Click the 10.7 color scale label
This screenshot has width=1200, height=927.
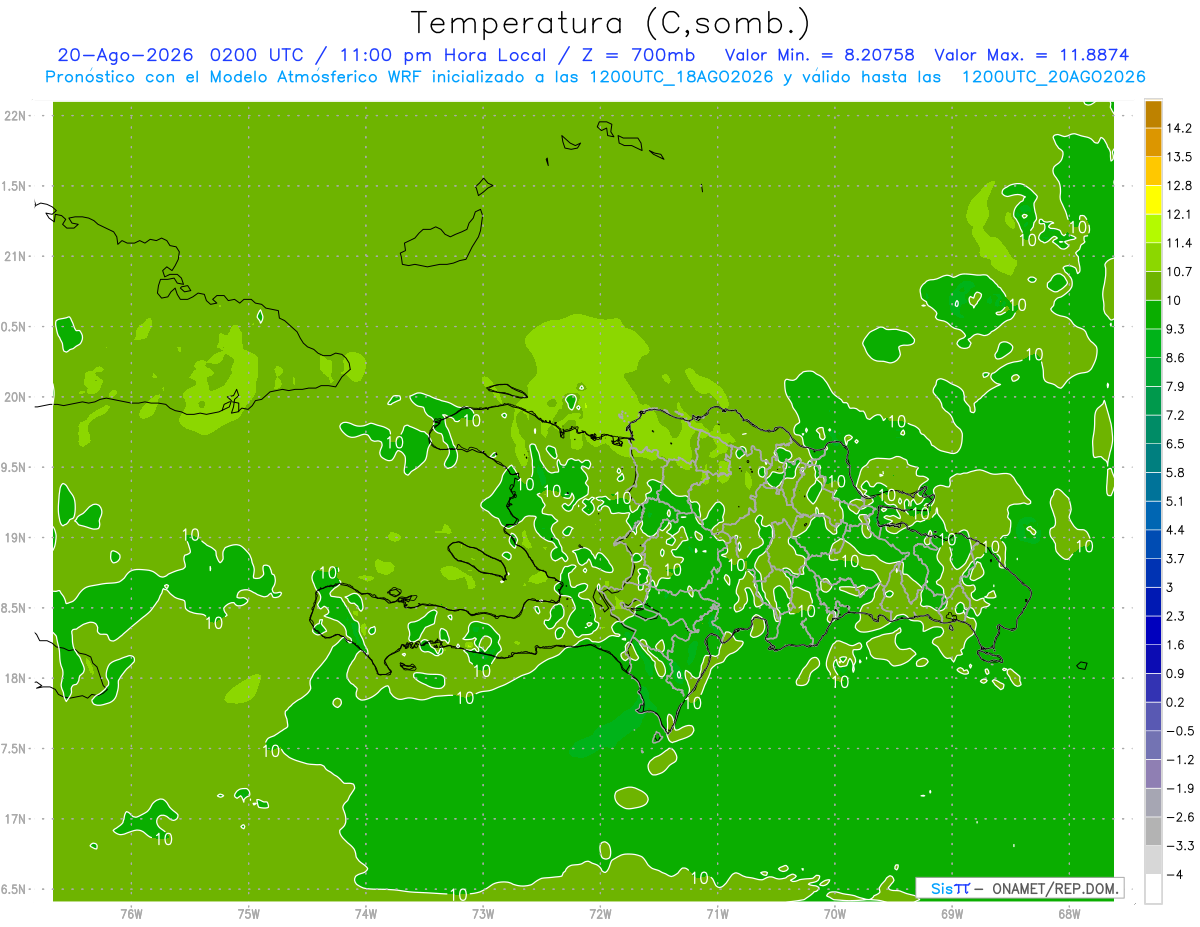coord(1179,272)
